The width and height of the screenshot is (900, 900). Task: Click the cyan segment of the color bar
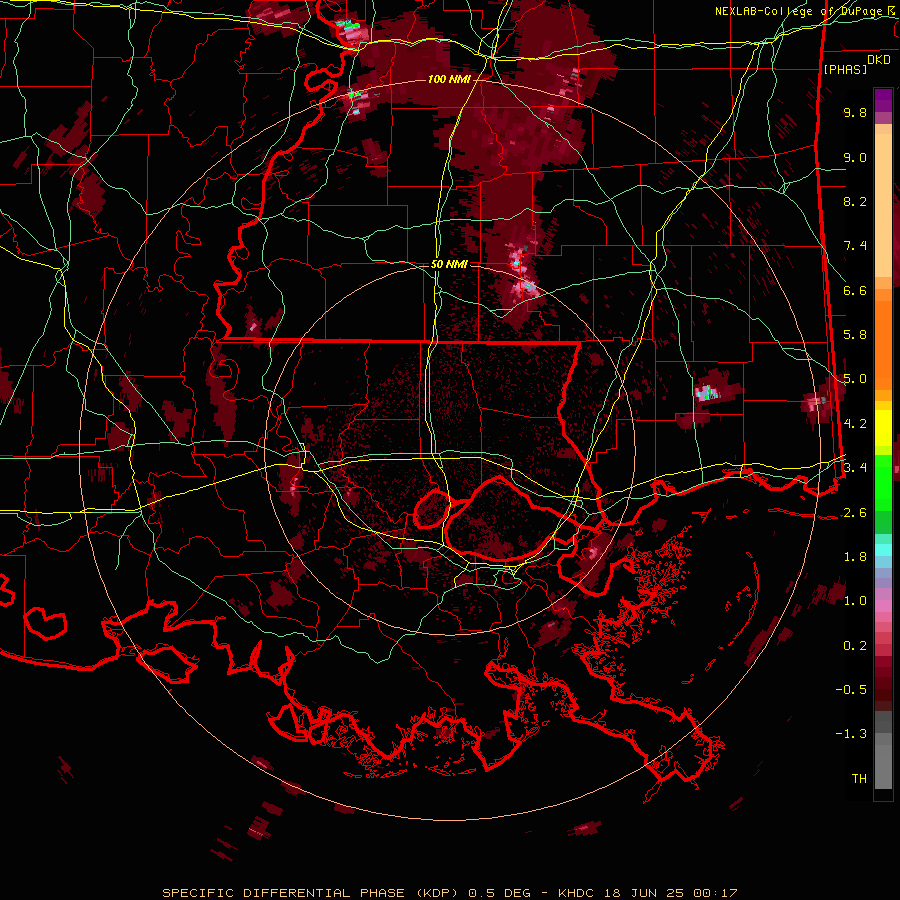pos(883,550)
